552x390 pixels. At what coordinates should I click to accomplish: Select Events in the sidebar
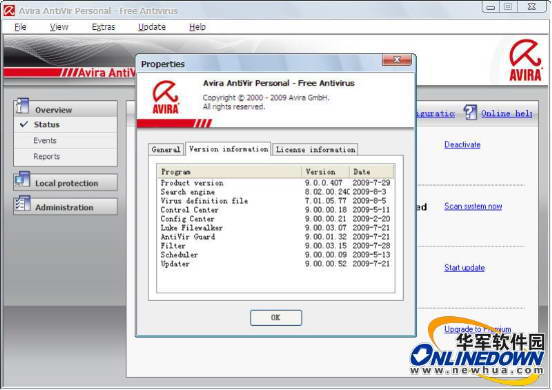tap(45, 140)
